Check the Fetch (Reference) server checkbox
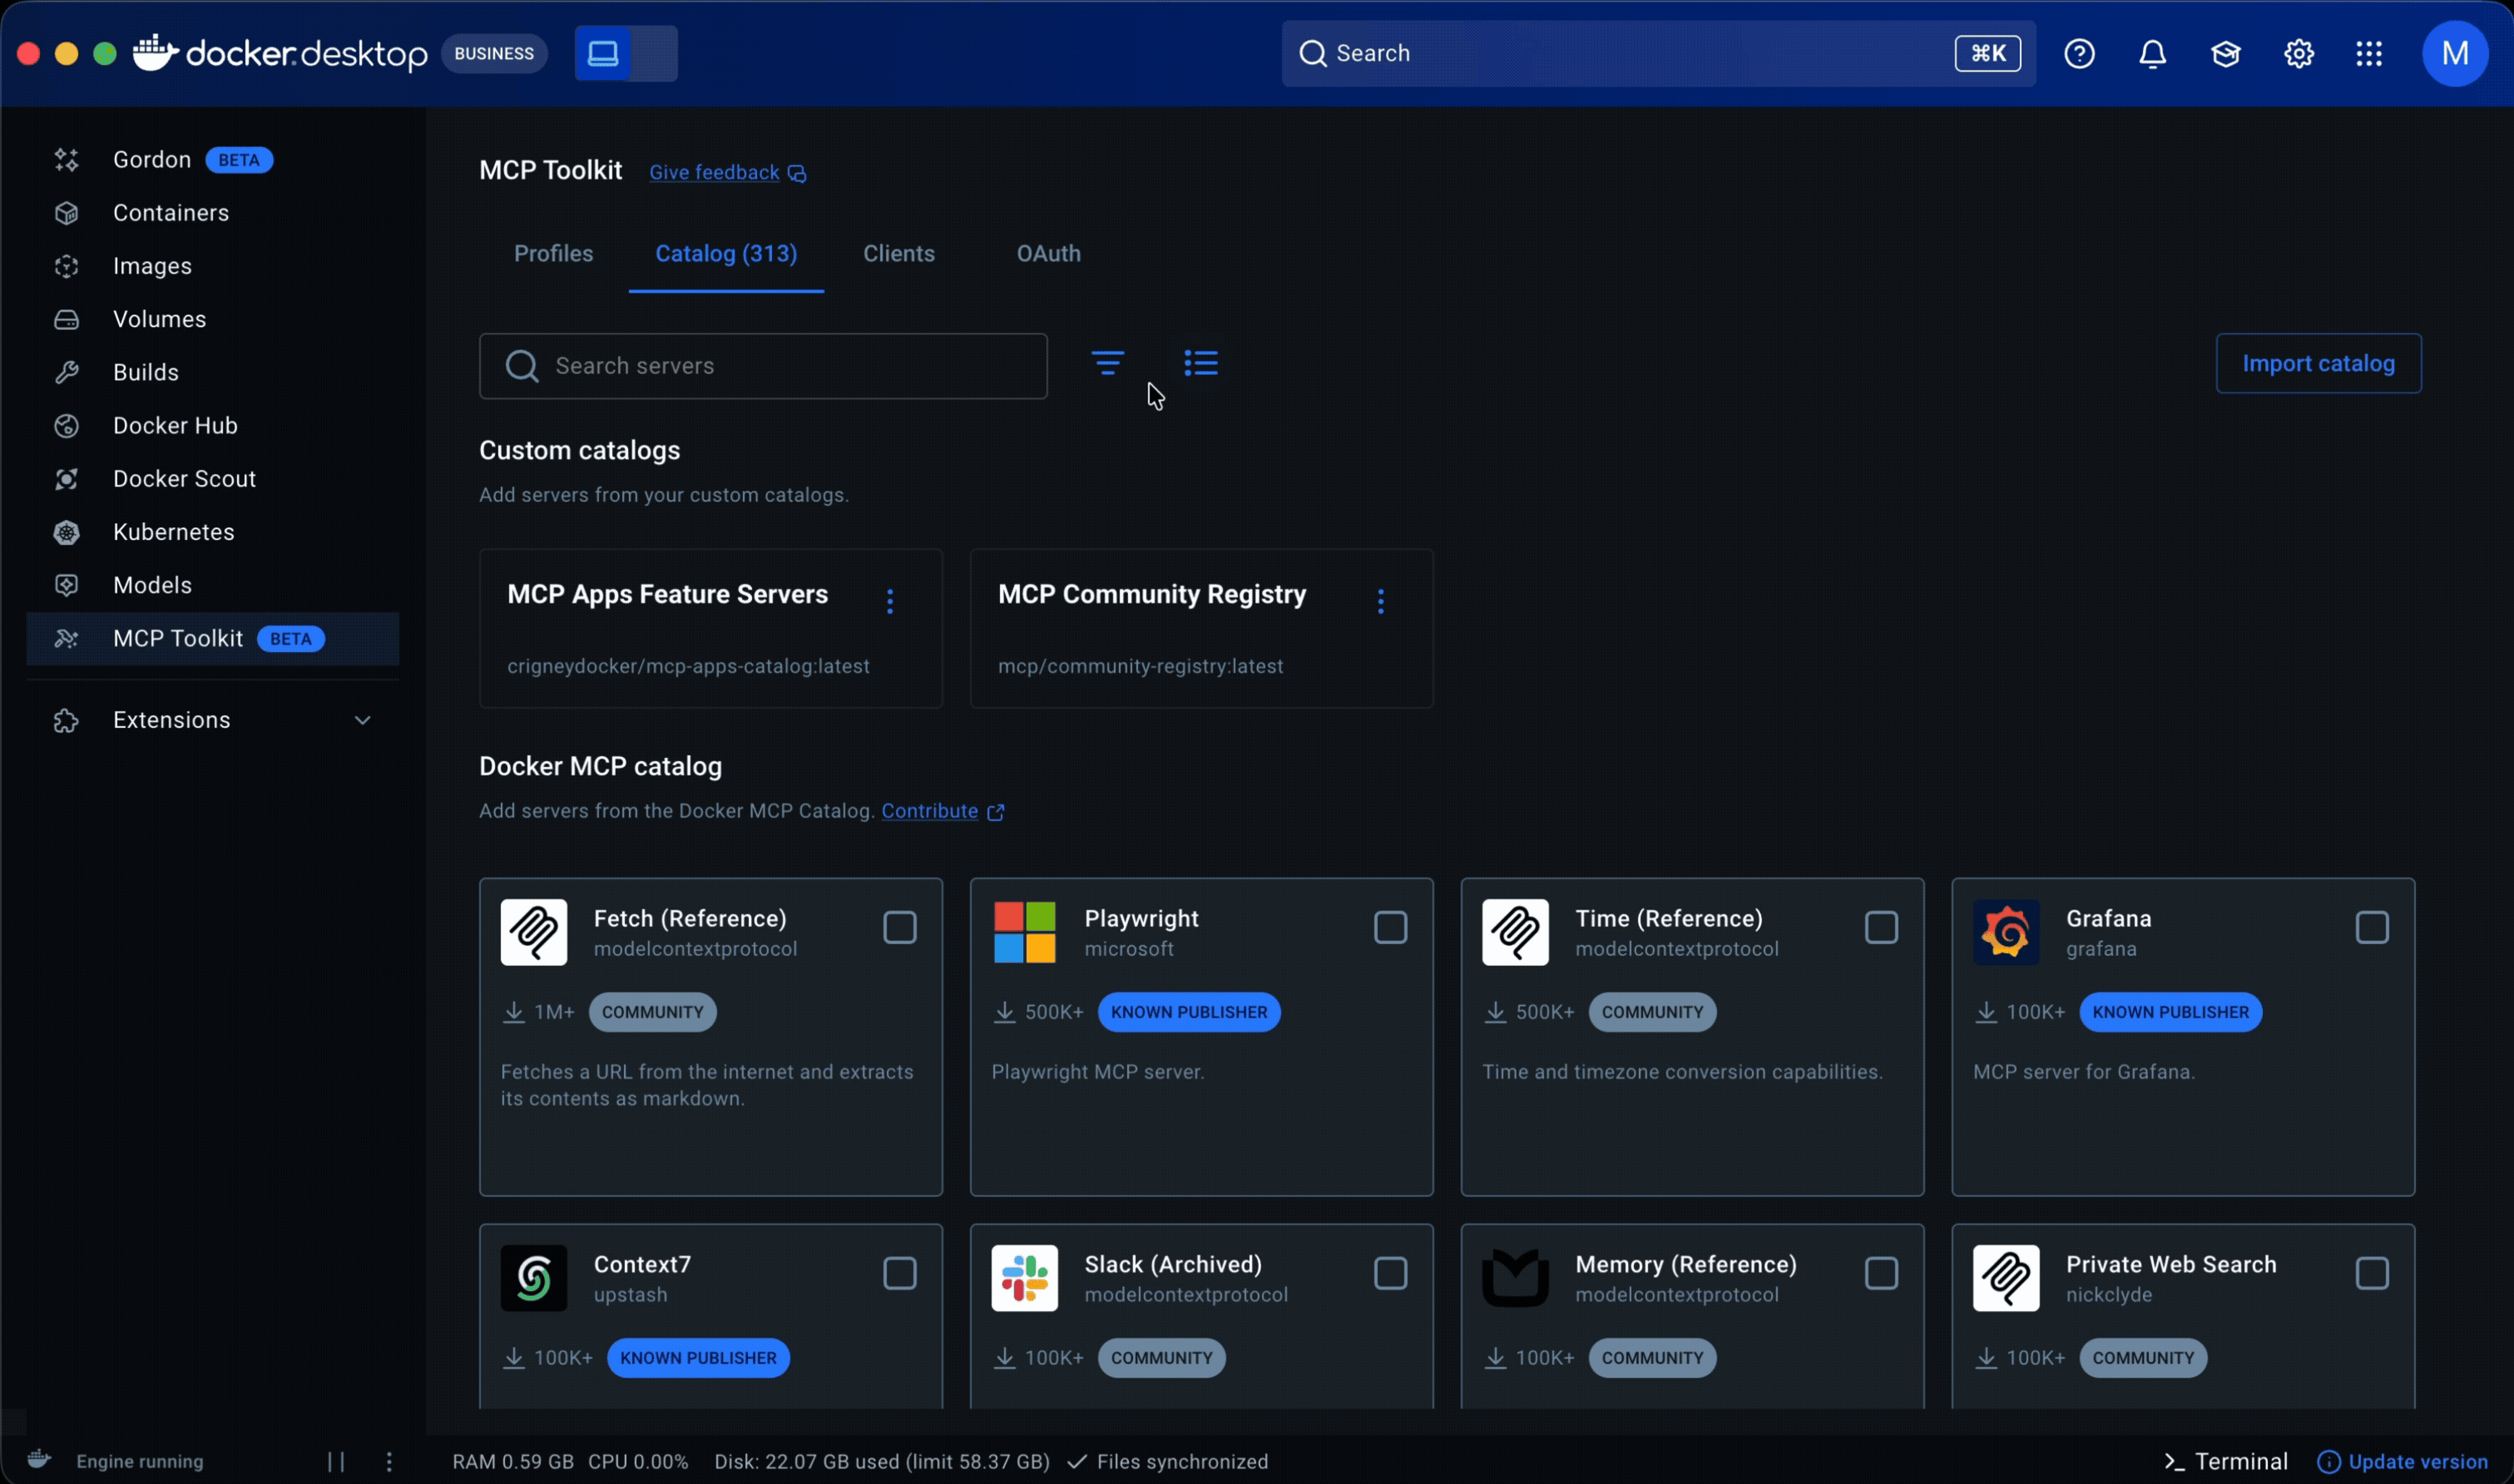 pyautogui.click(x=899, y=928)
